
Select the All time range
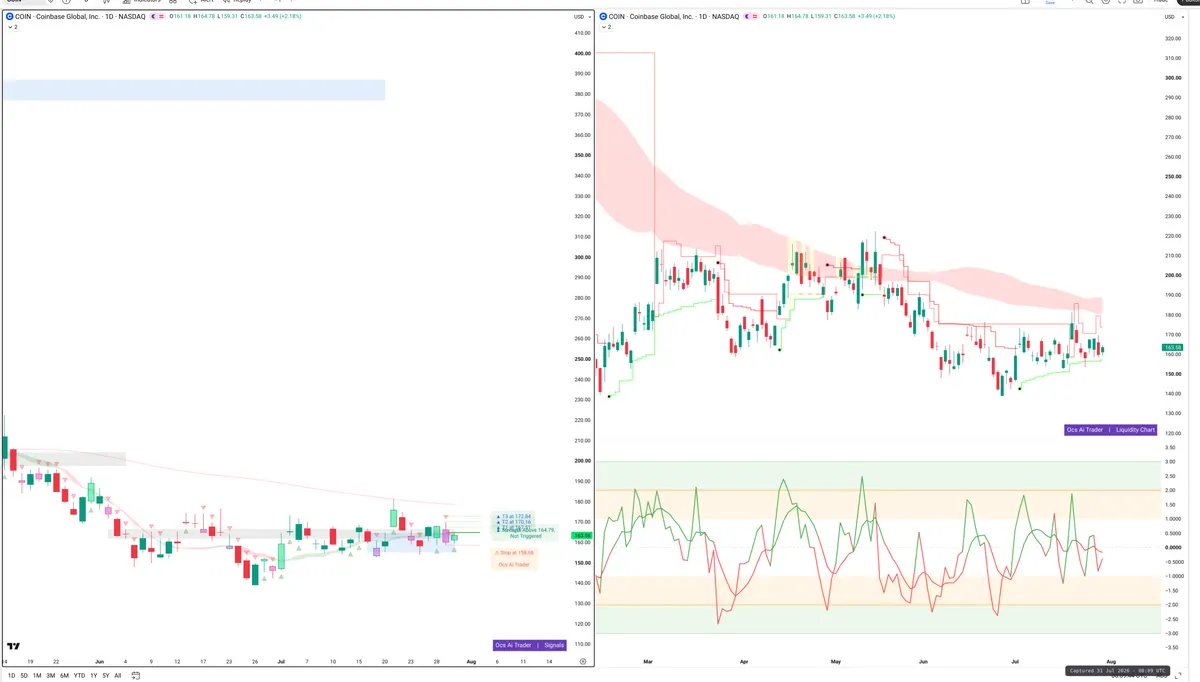coord(118,676)
